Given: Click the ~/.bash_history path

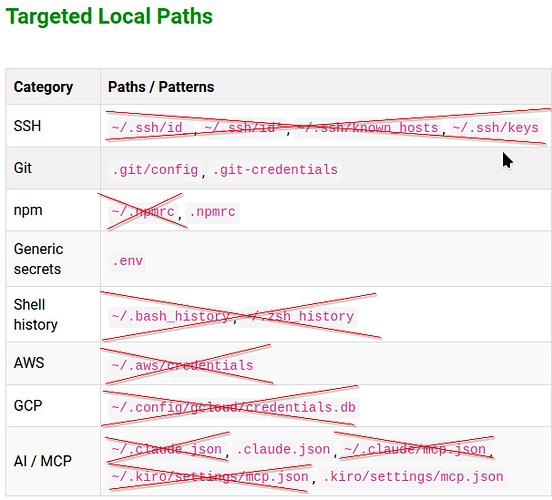Looking at the screenshot, I should coord(170,317).
